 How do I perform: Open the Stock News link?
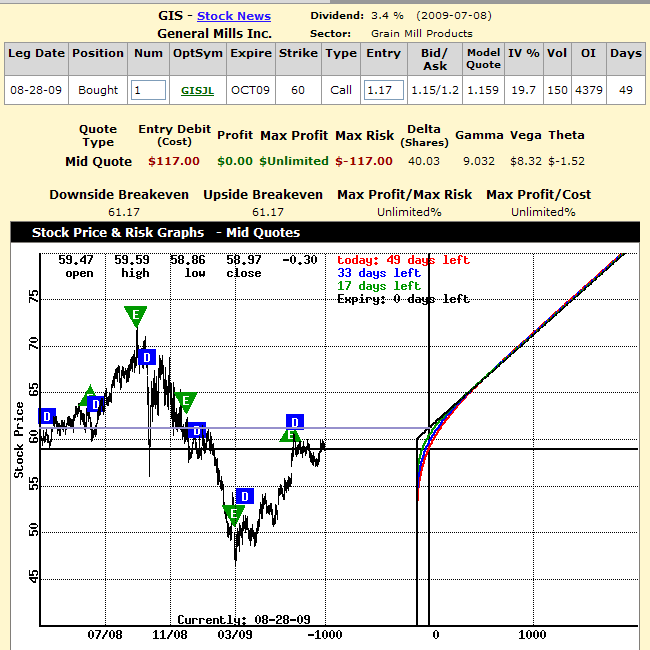coord(233,16)
